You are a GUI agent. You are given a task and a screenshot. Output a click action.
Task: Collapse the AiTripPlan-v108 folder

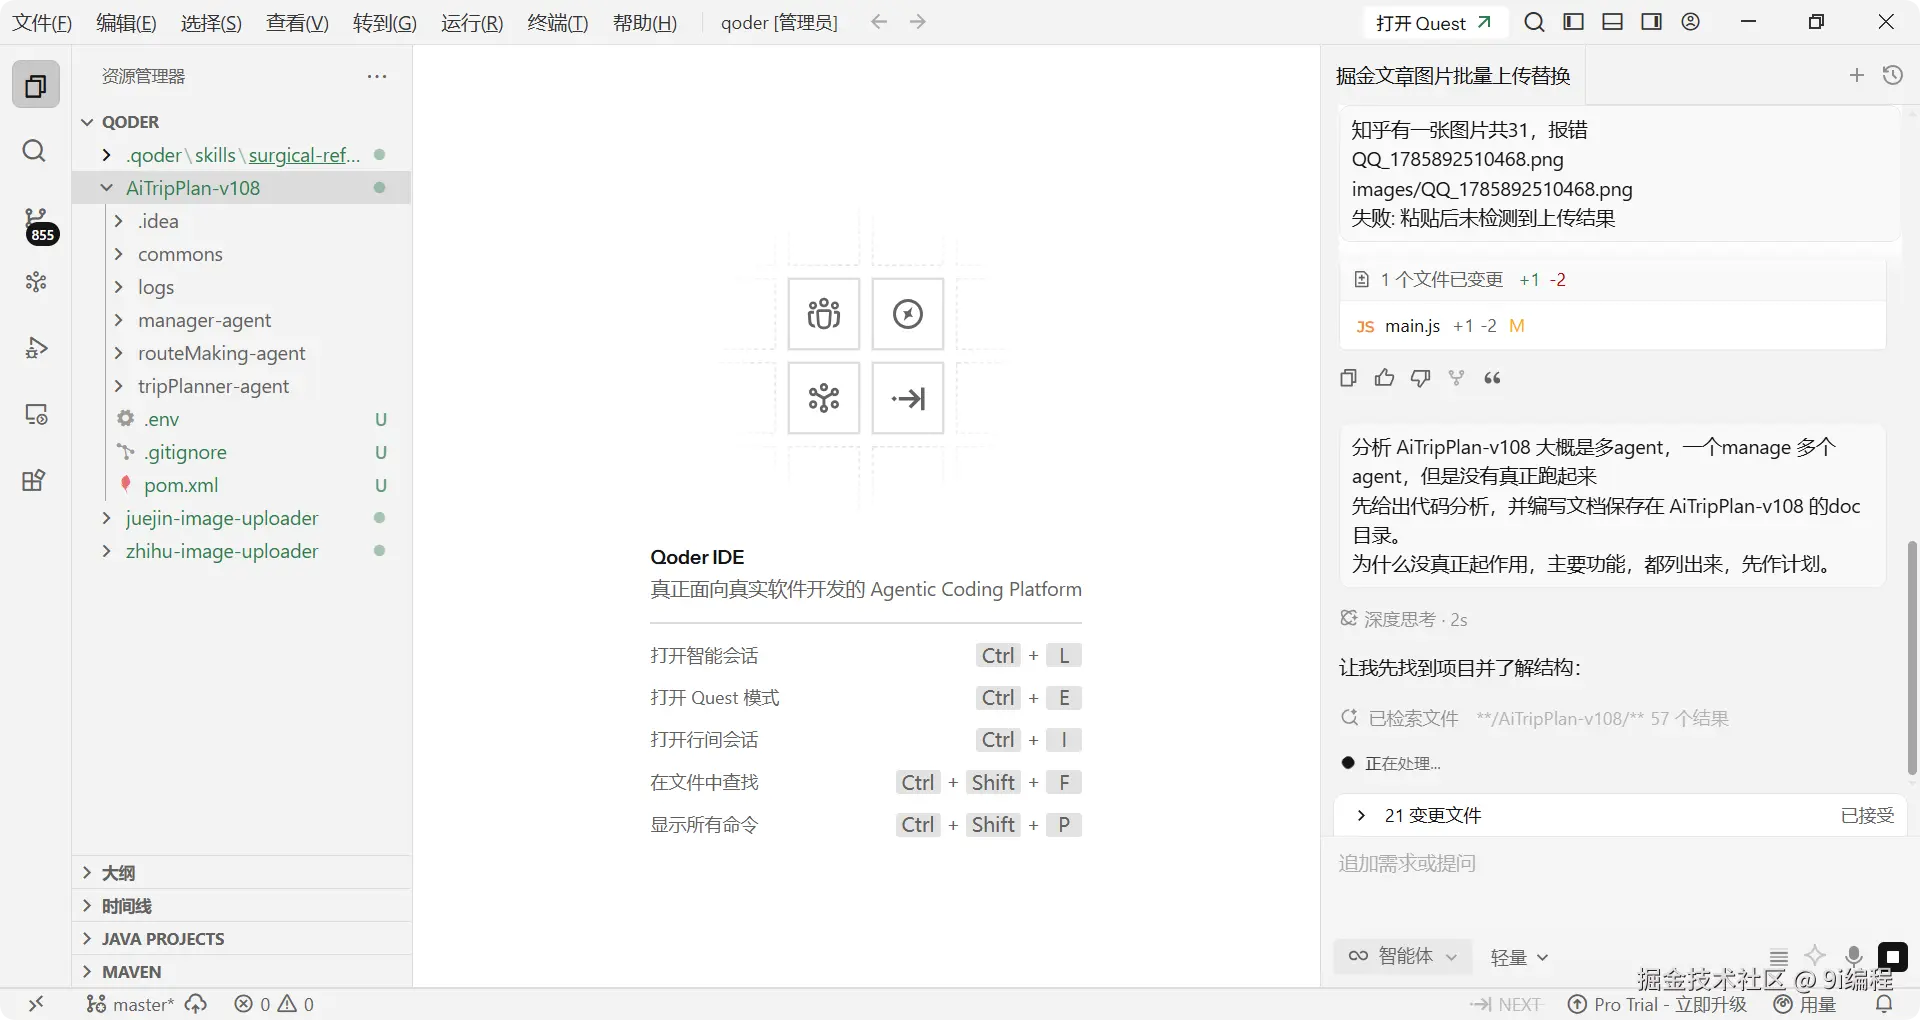[241, 188]
